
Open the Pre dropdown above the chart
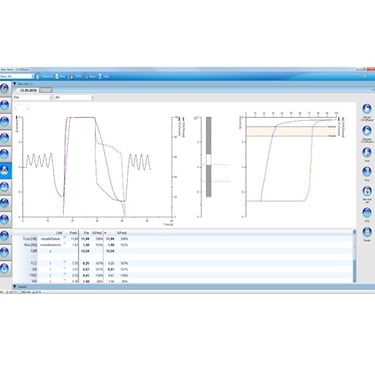[x=33, y=98]
